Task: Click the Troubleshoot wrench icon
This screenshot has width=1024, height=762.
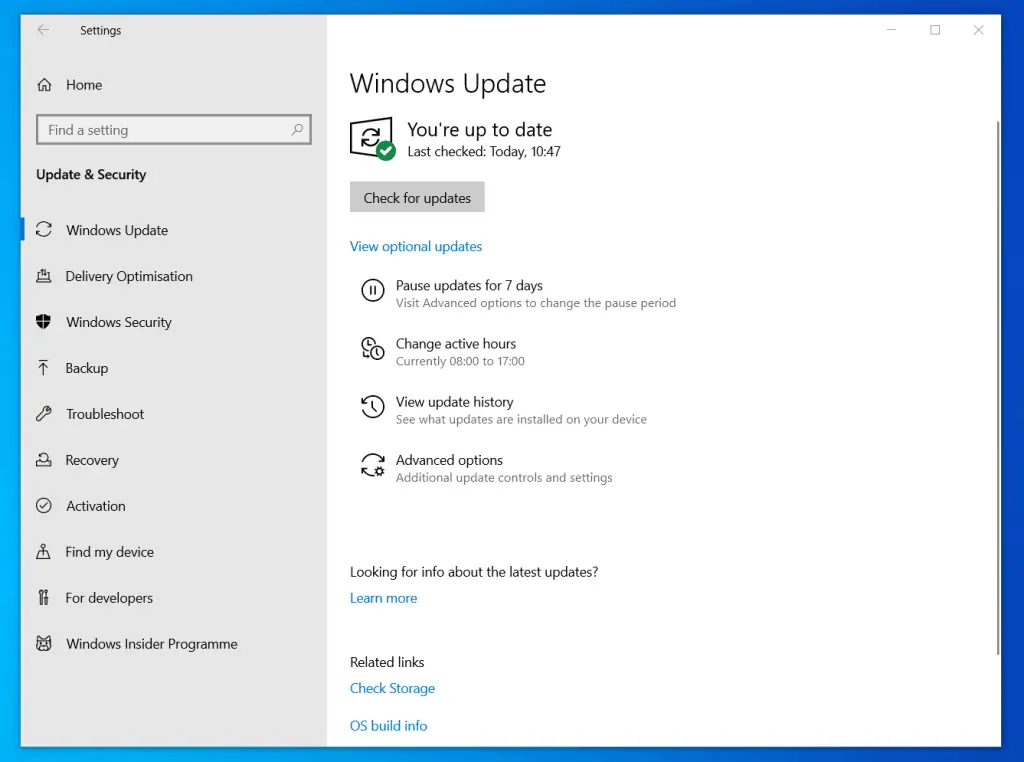Action: 44,414
